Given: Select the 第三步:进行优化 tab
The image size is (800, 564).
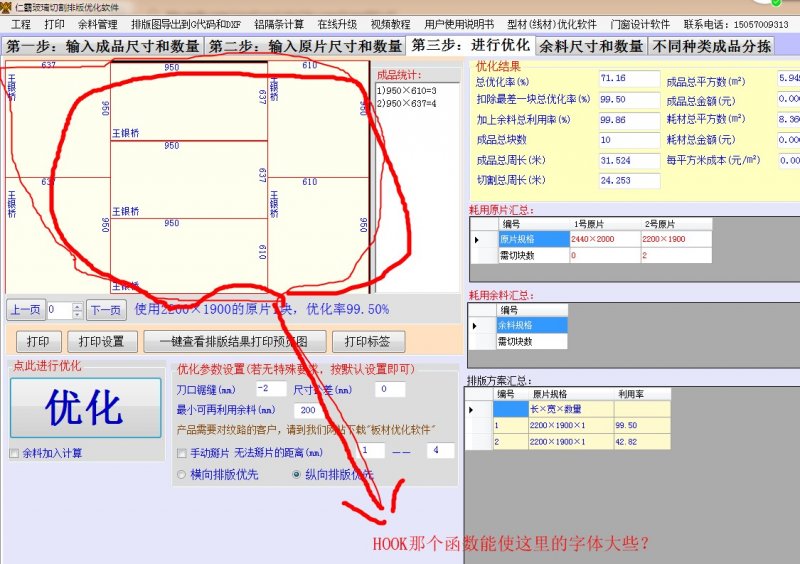Looking at the screenshot, I should pyautogui.click(x=470, y=45).
